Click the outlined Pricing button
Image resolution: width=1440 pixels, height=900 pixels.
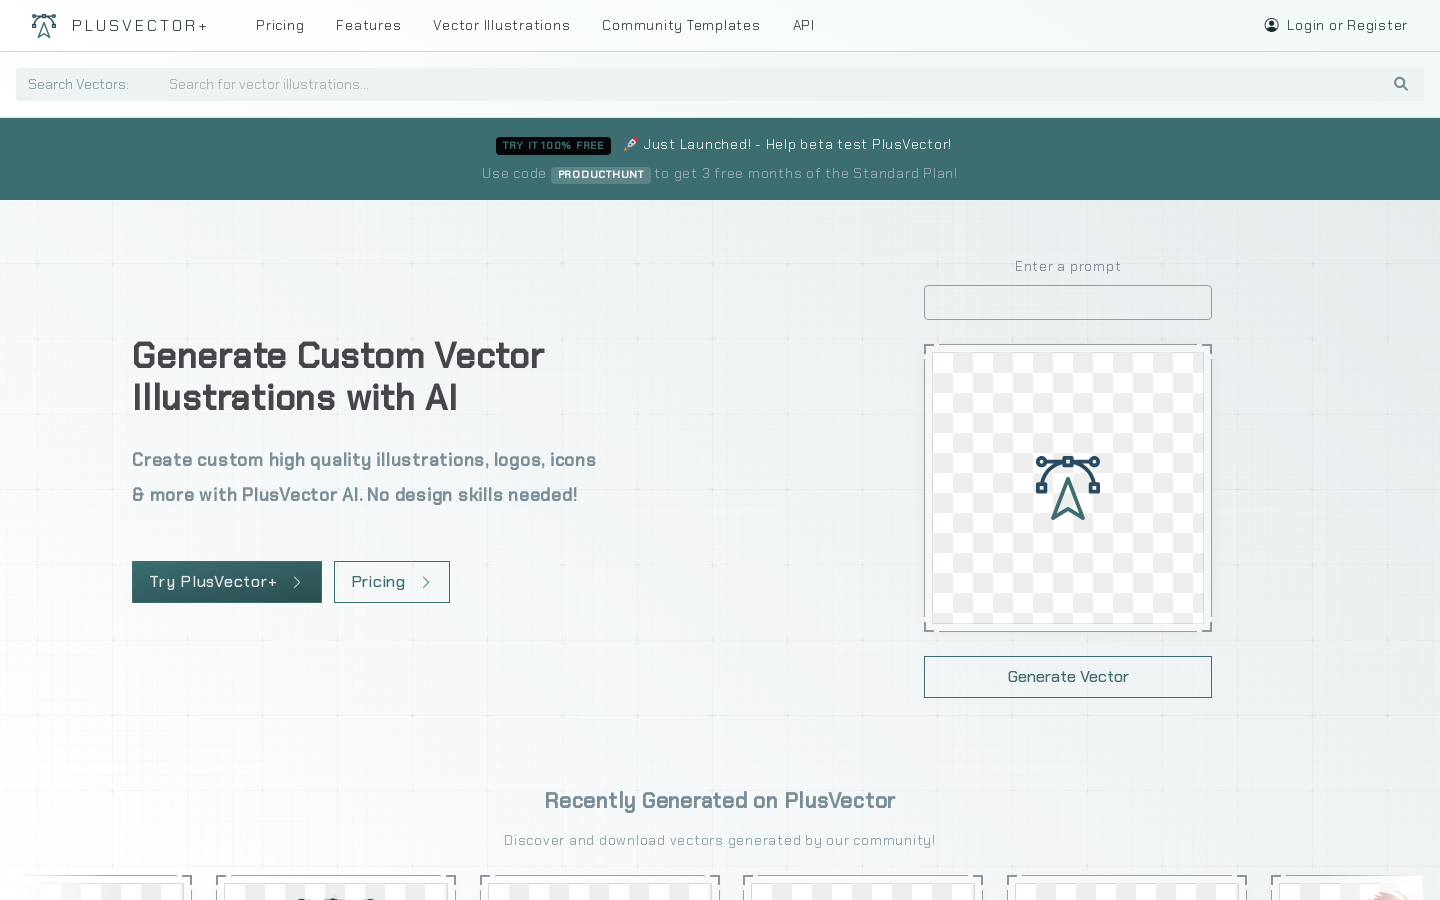pos(391,582)
